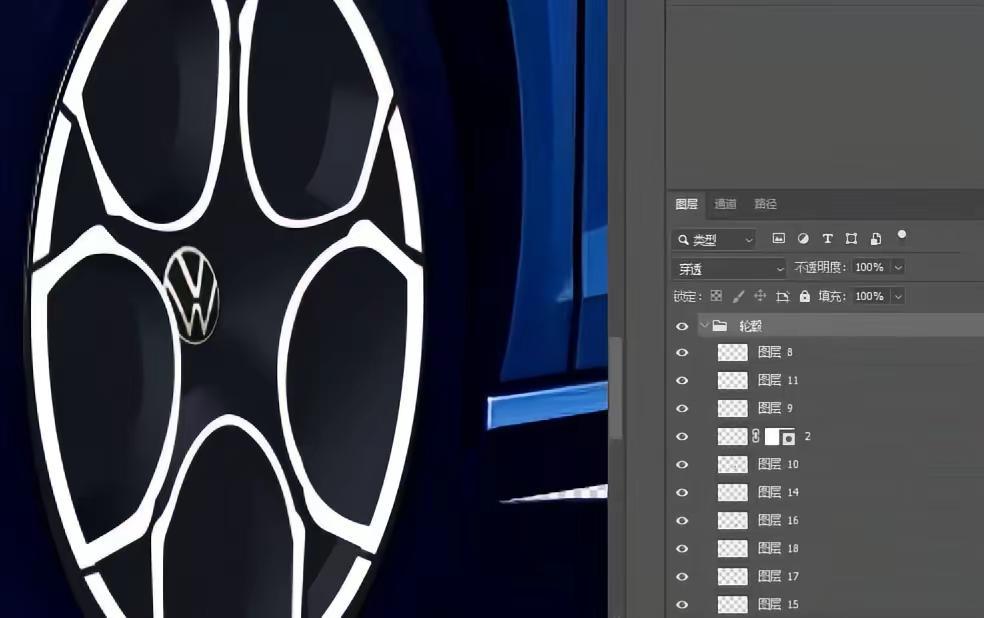The image size is (984, 618).
Task: Hide 图层 14 via eye icon
Action: 682,493
